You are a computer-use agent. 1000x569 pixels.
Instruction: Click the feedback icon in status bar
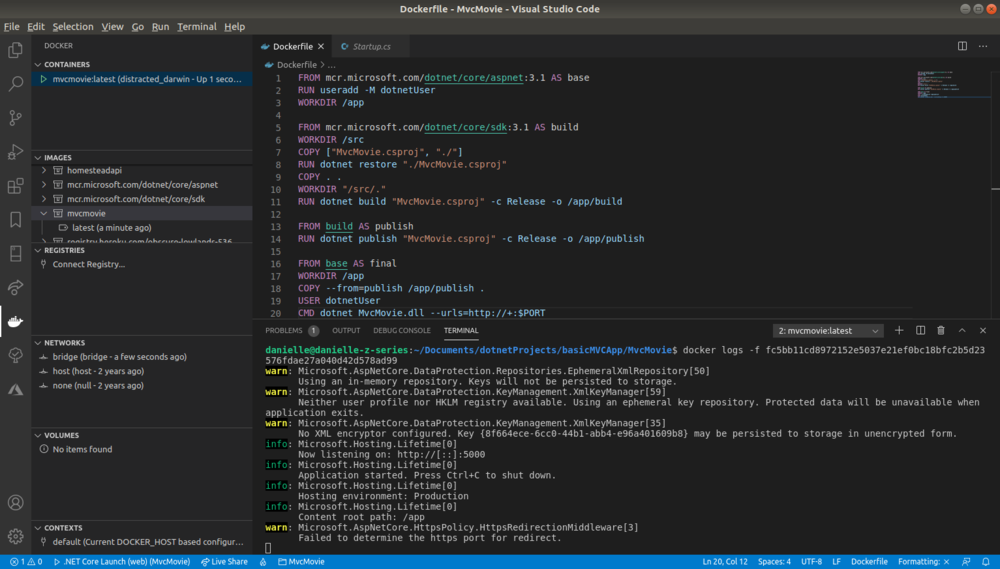966,562
